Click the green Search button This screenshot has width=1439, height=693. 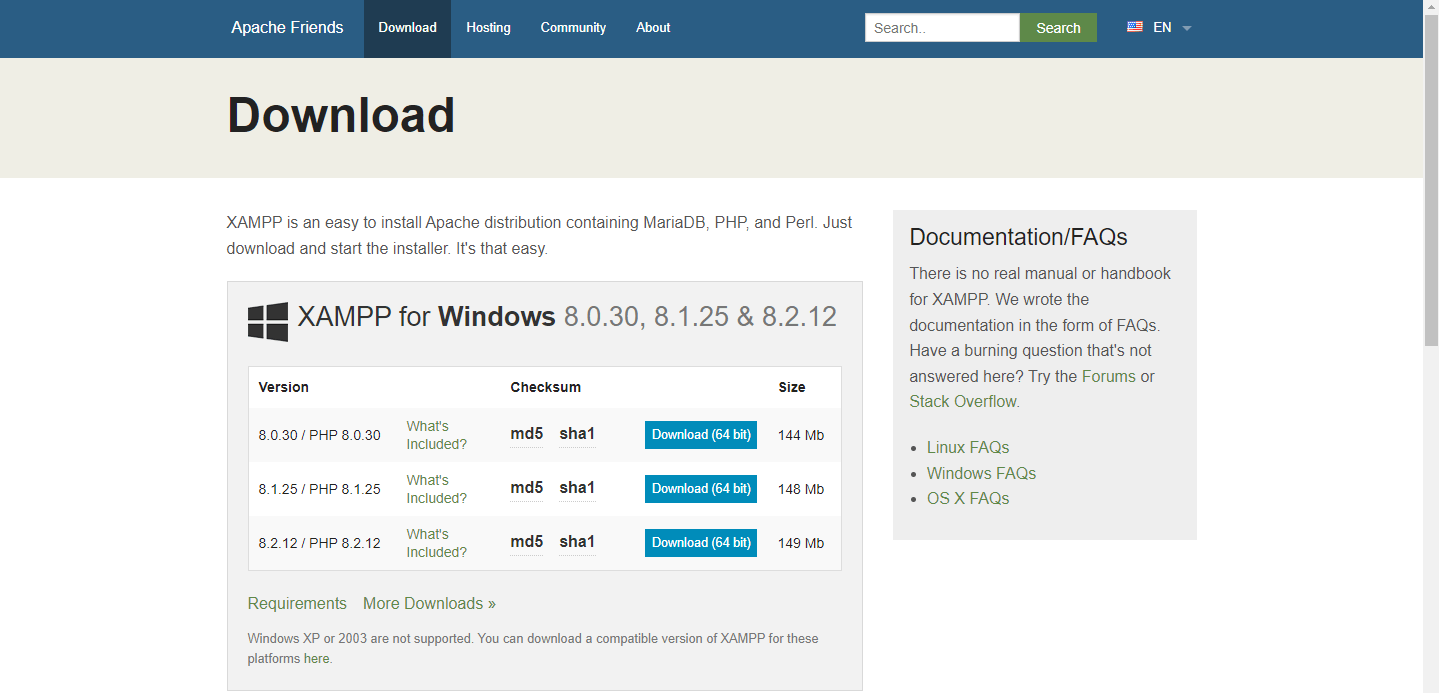tap(1058, 28)
